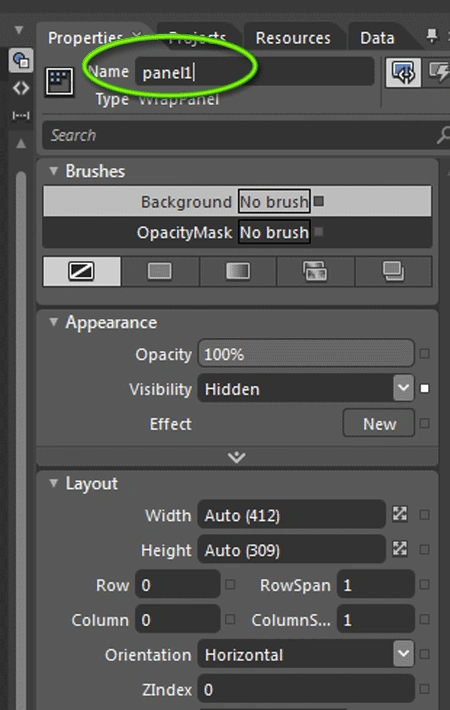Collapse the Brushes section
Viewport: 450px width, 710px height.
pos(54,171)
